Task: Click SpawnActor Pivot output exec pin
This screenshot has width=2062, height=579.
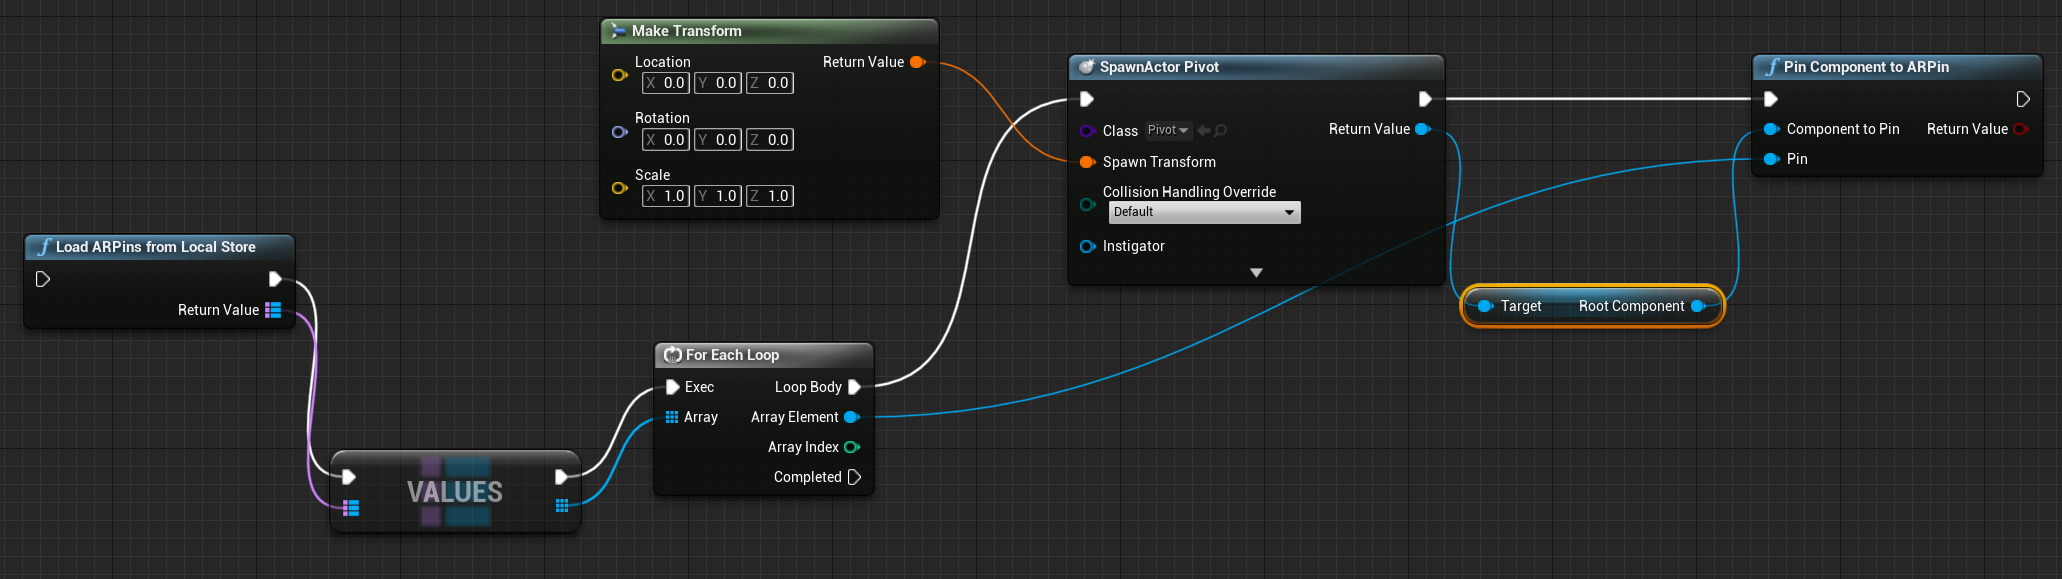Action: point(1425,99)
